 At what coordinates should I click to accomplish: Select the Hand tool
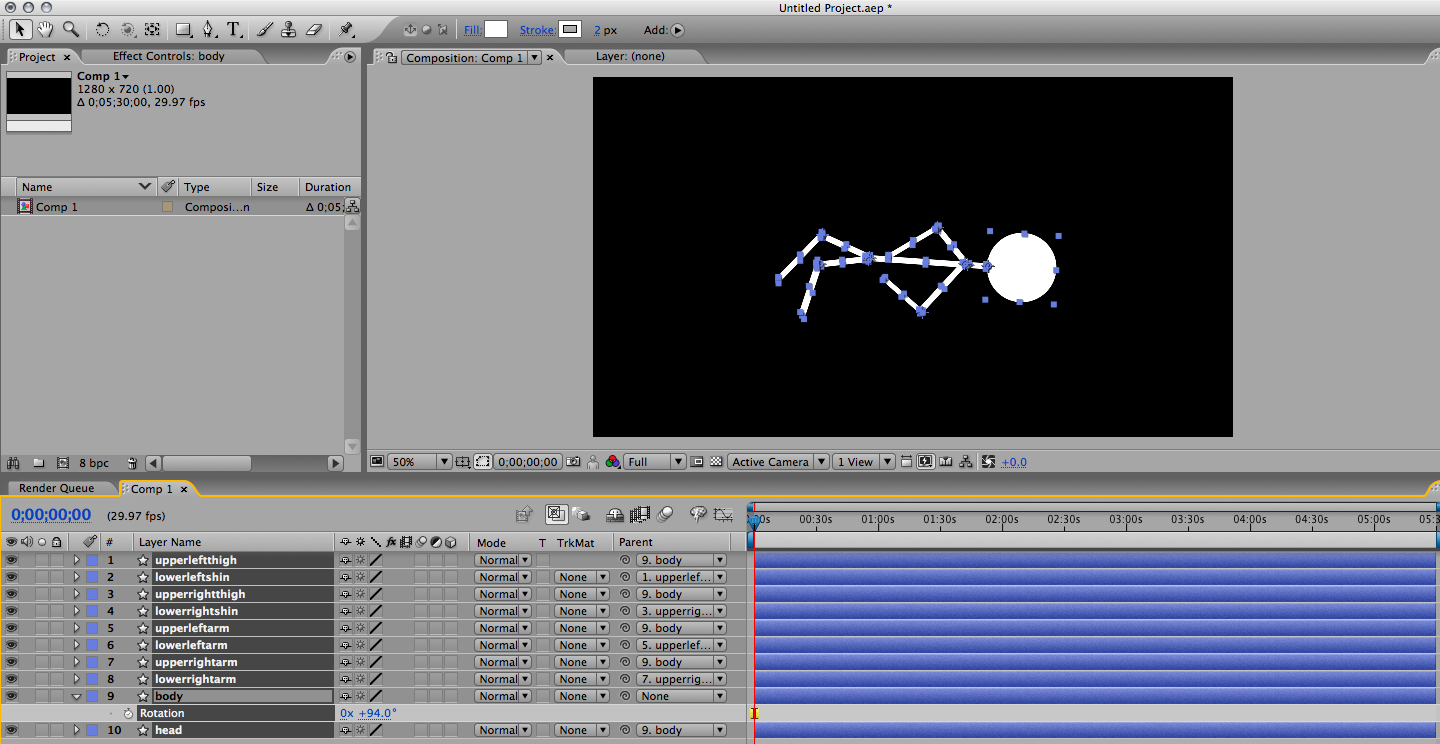pyautogui.click(x=46, y=29)
